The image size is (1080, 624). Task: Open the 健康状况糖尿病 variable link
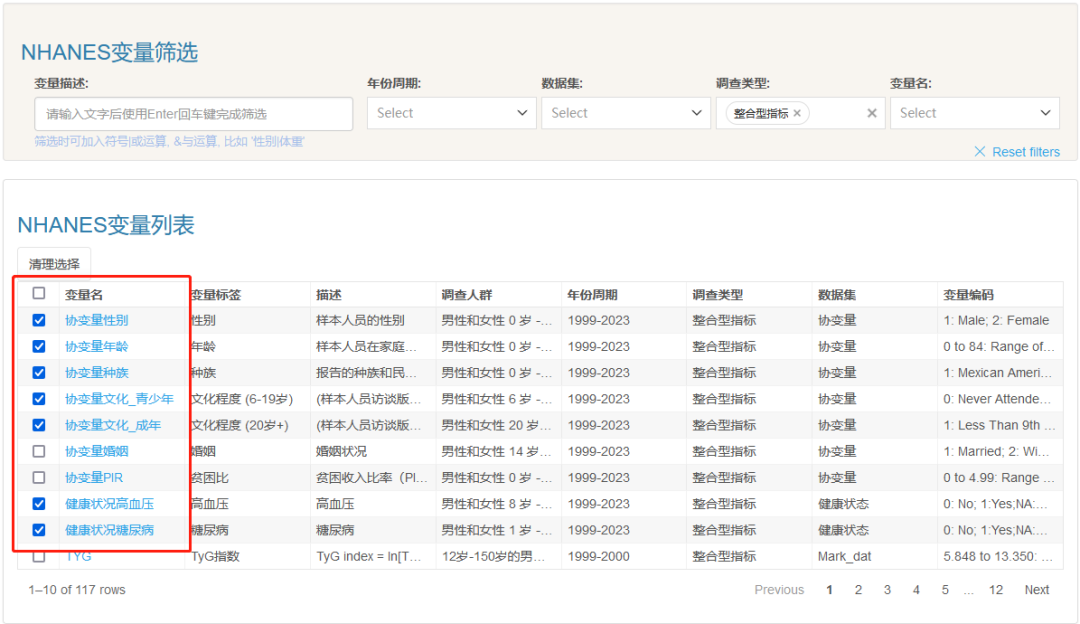pyautogui.click(x=110, y=530)
